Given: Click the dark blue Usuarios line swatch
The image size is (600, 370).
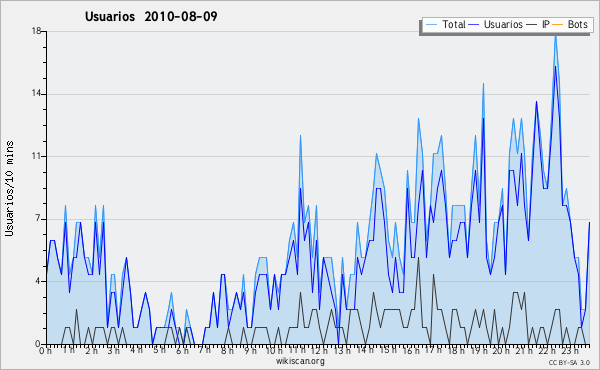Looking at the screenshot, I should [474, 25].
